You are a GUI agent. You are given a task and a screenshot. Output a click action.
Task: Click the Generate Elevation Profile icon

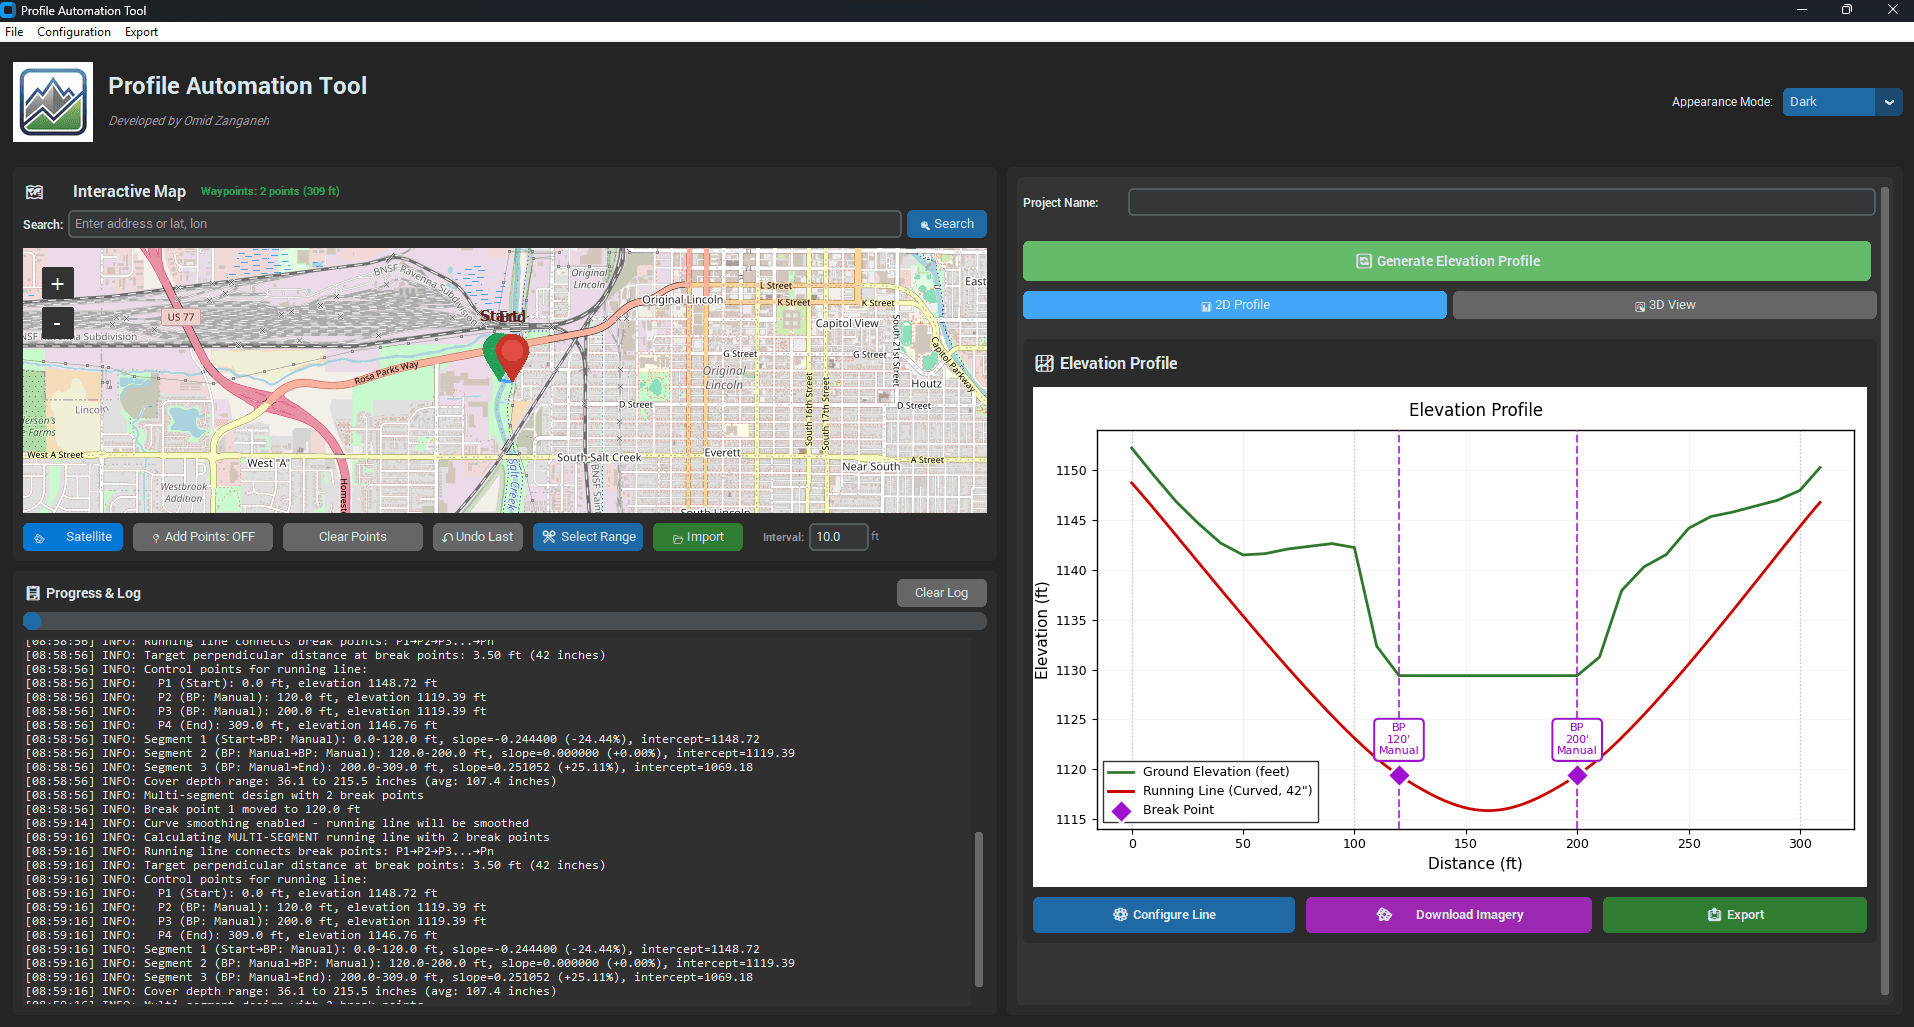pyautogui.click(x=1364, y=260)
